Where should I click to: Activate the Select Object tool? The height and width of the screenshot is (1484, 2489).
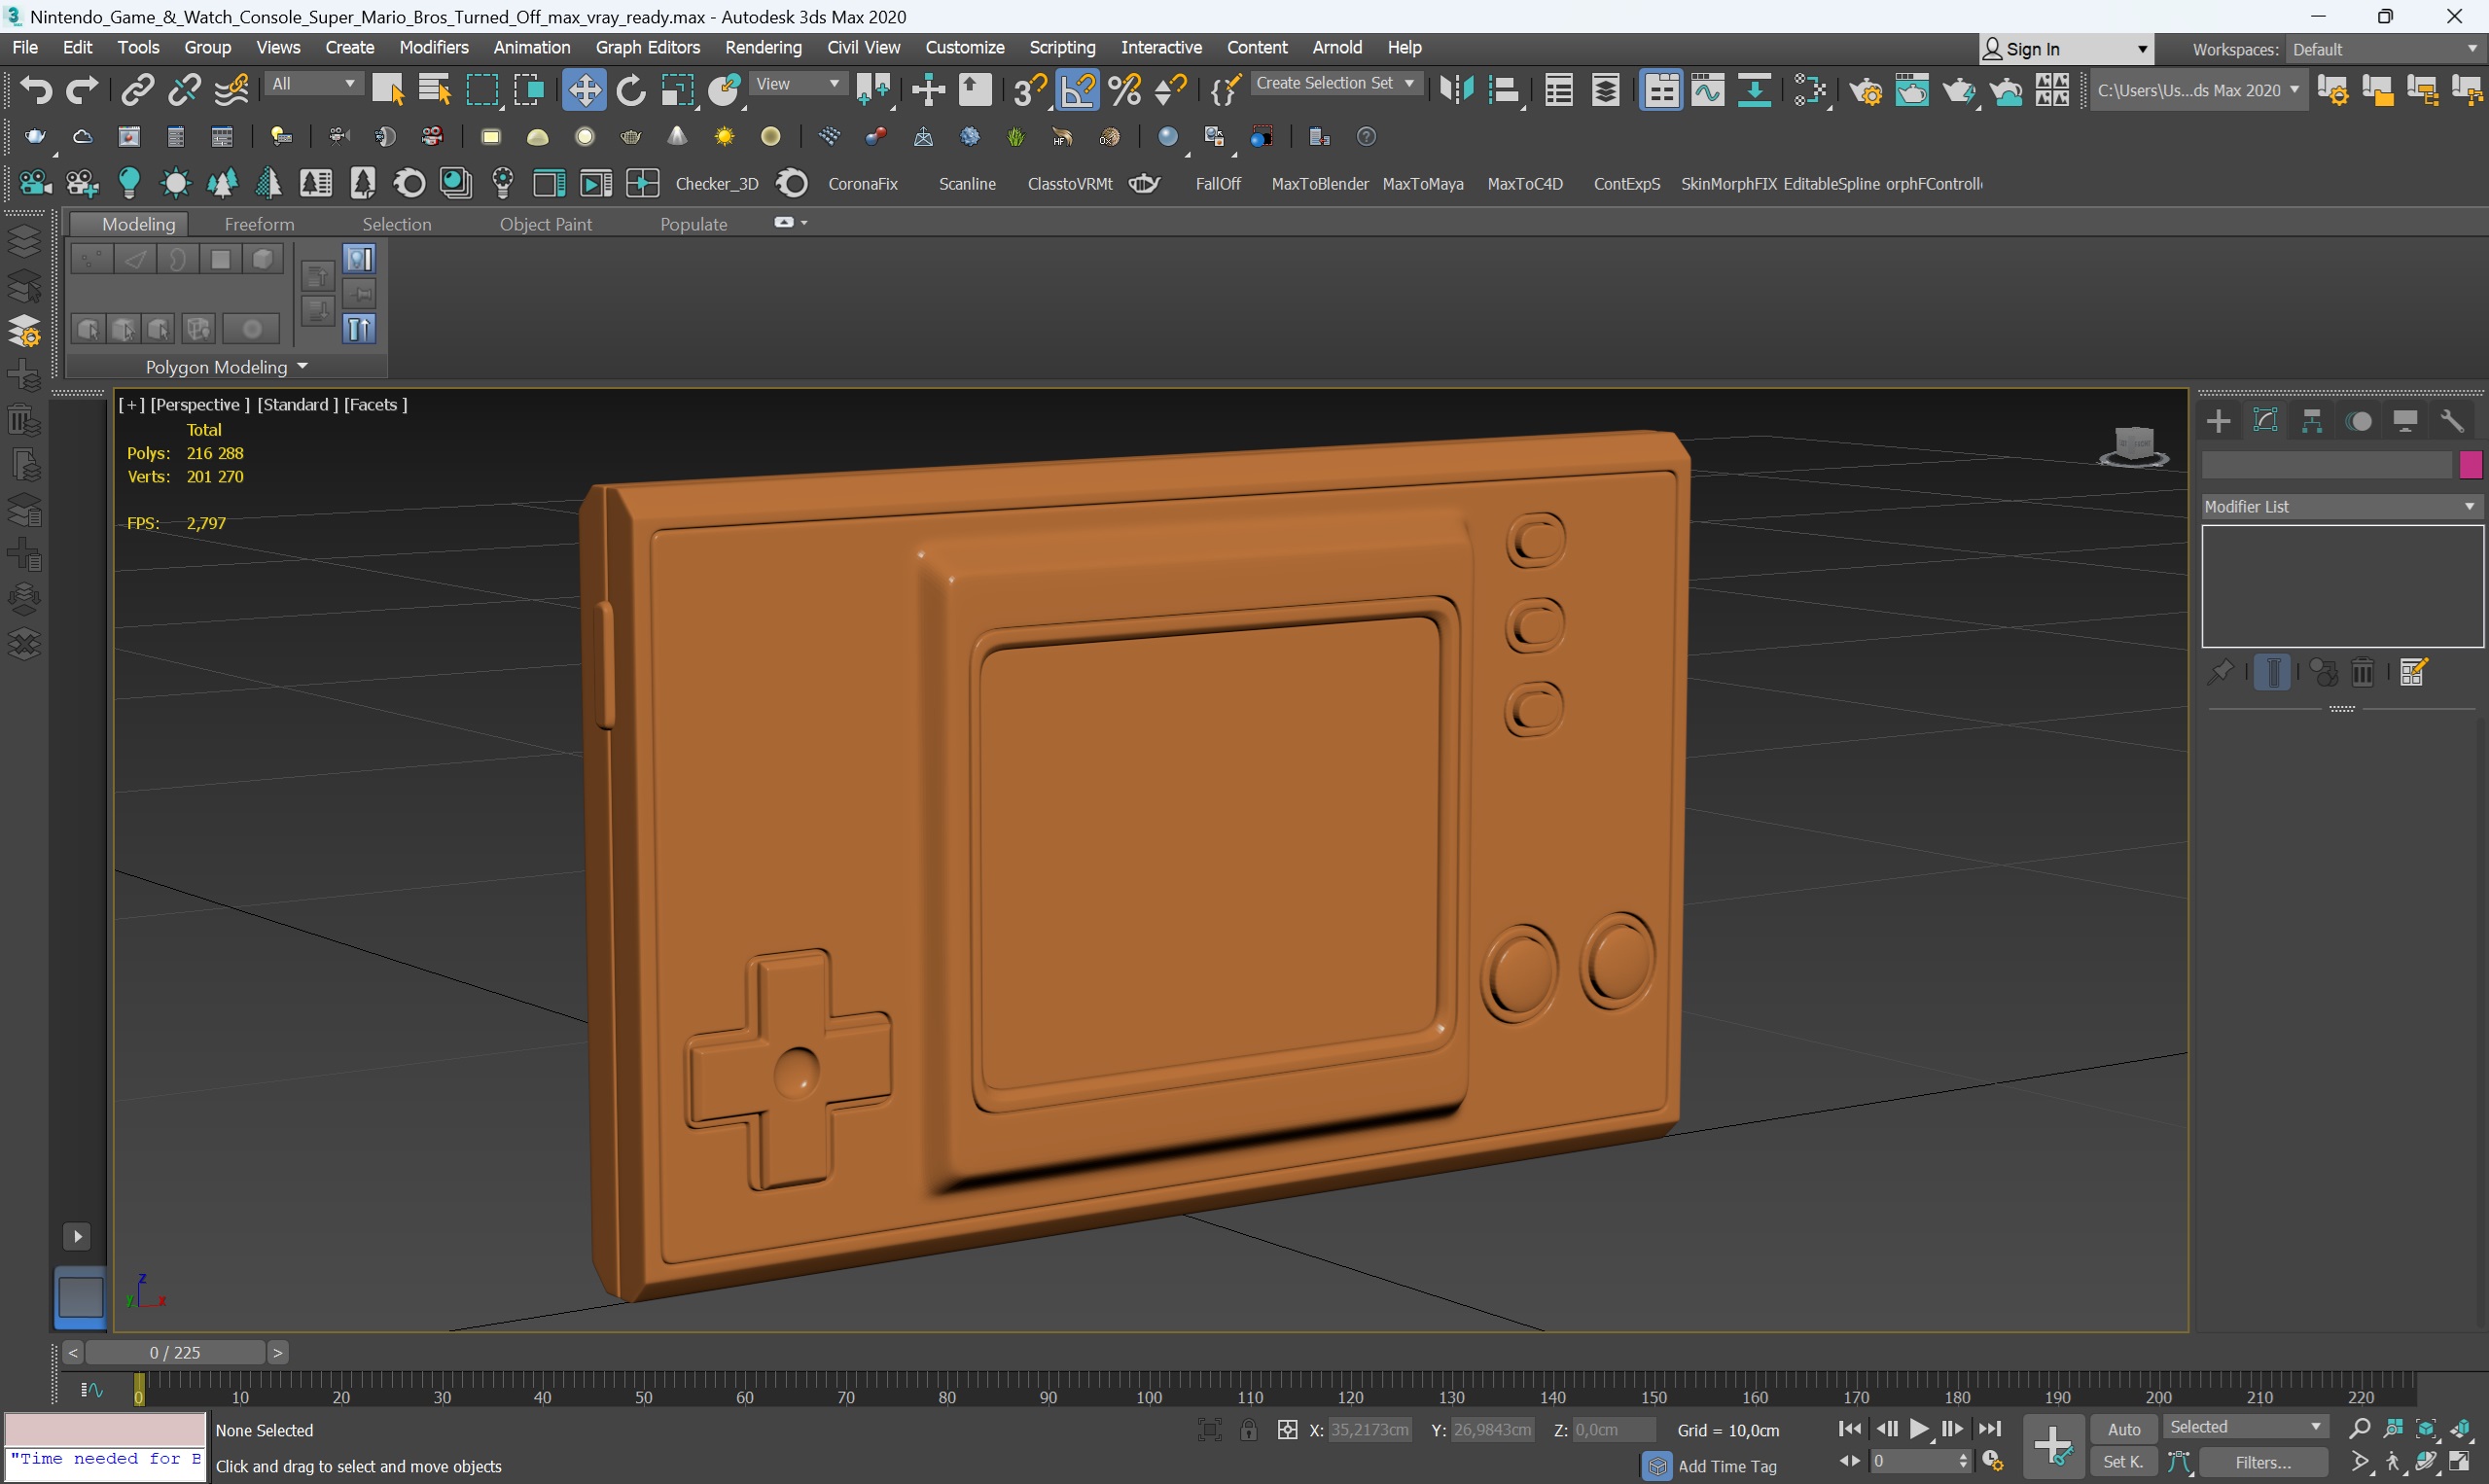pyautogui.click(x=387, y=90)
